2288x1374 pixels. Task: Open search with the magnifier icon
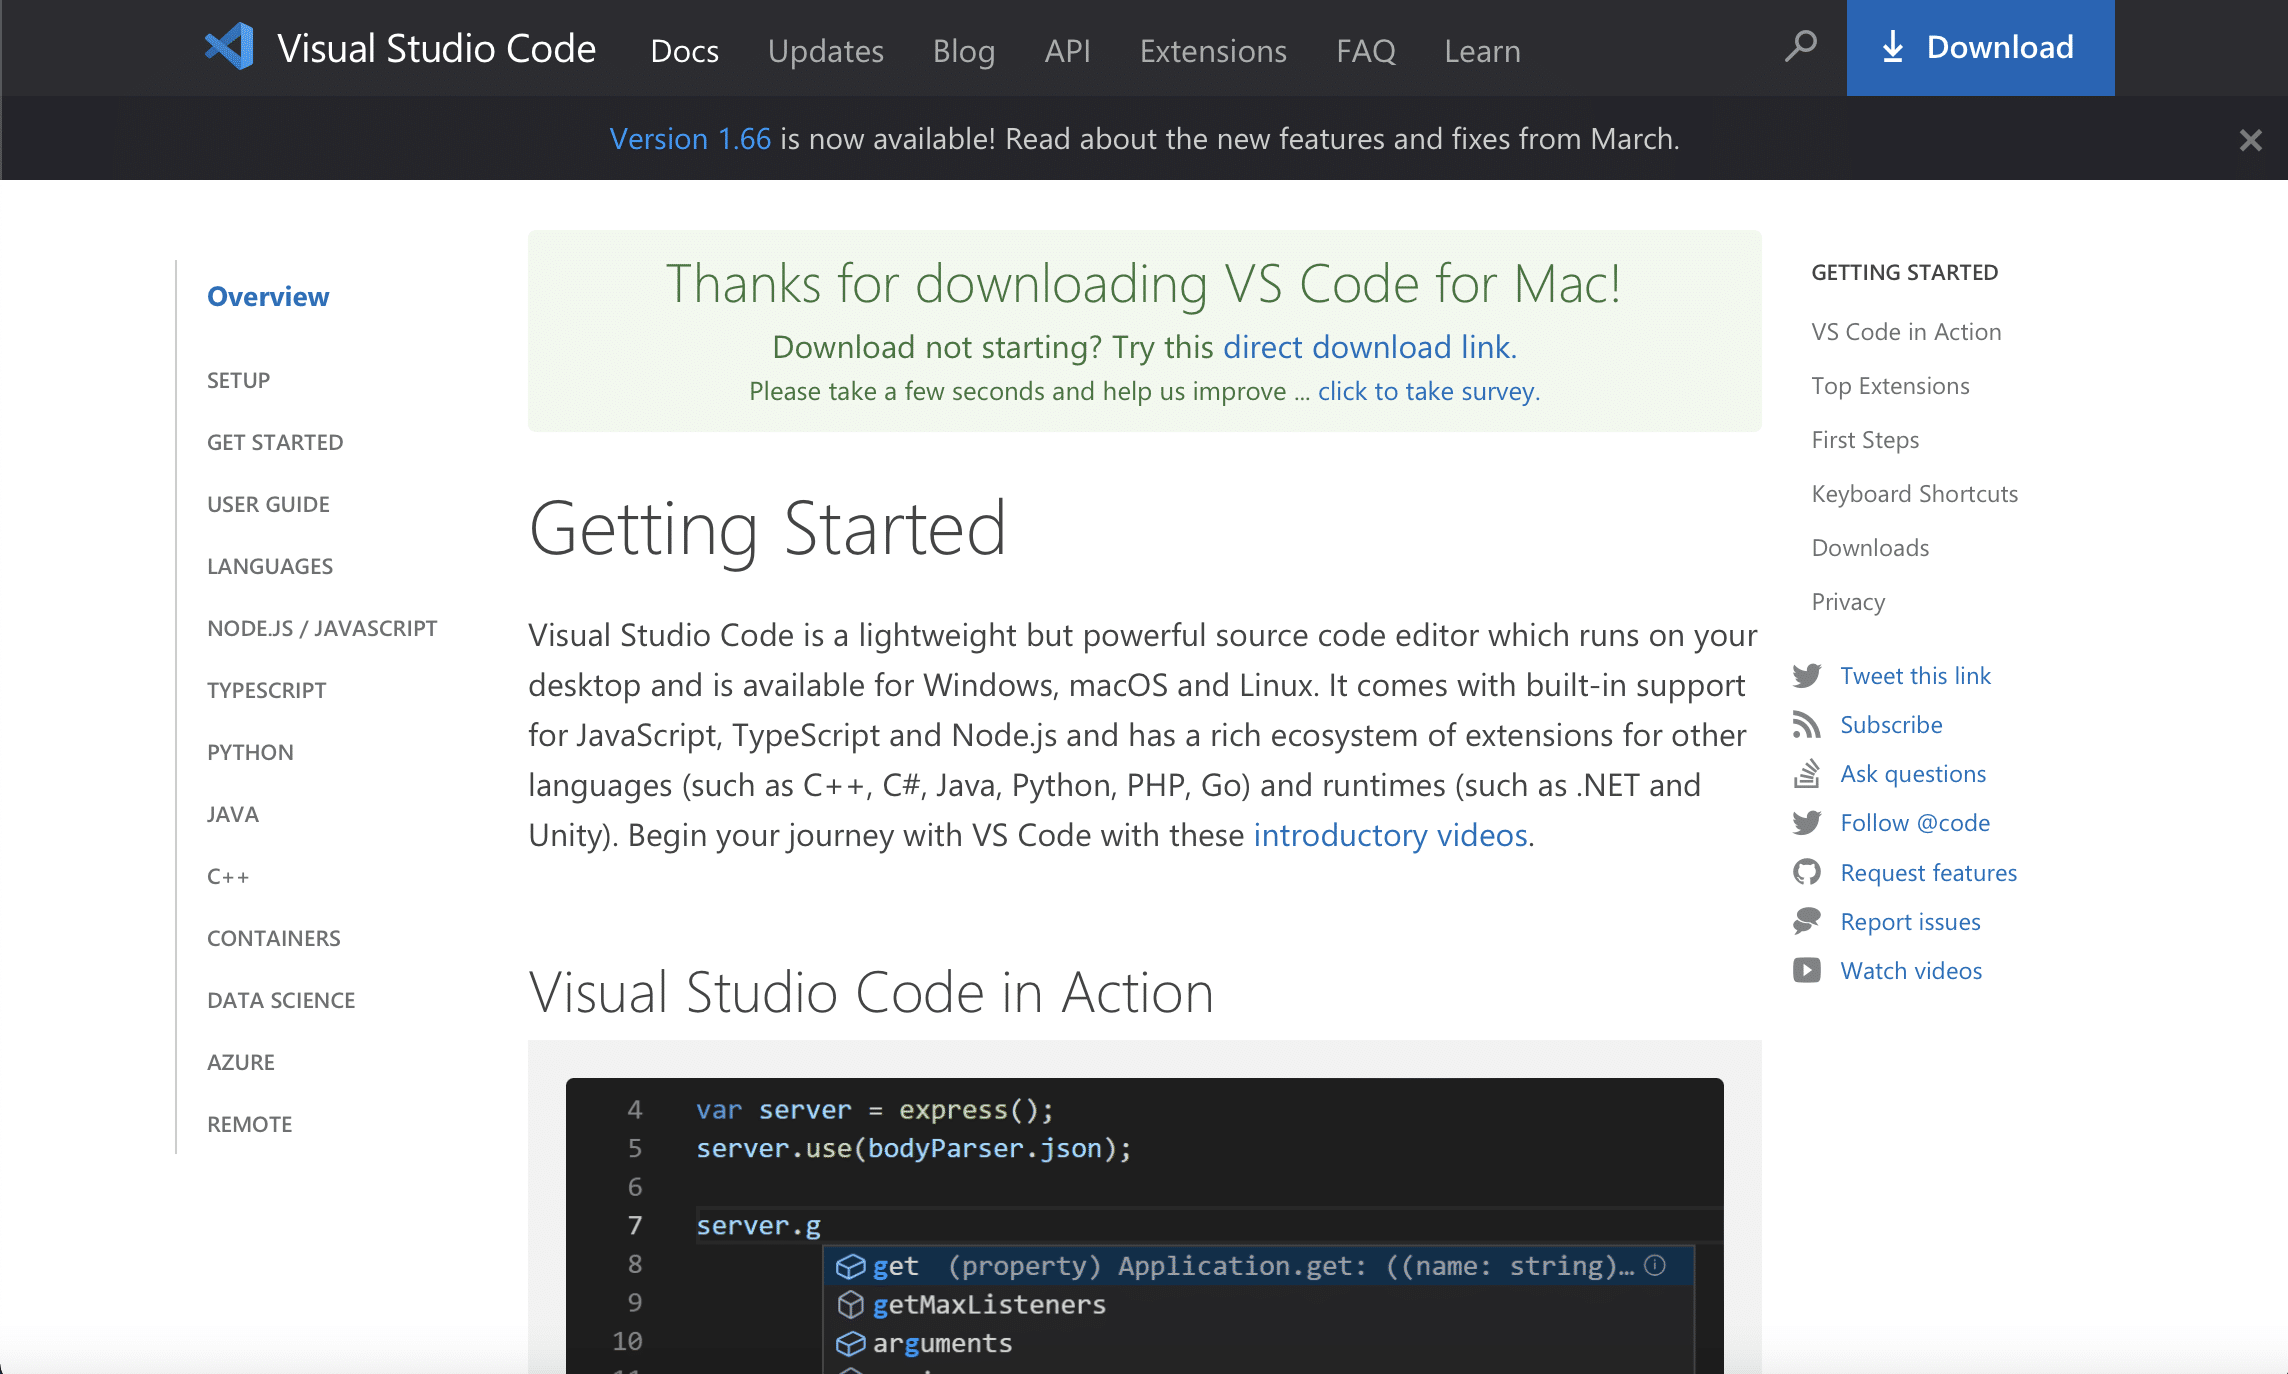click(1801, 46)
